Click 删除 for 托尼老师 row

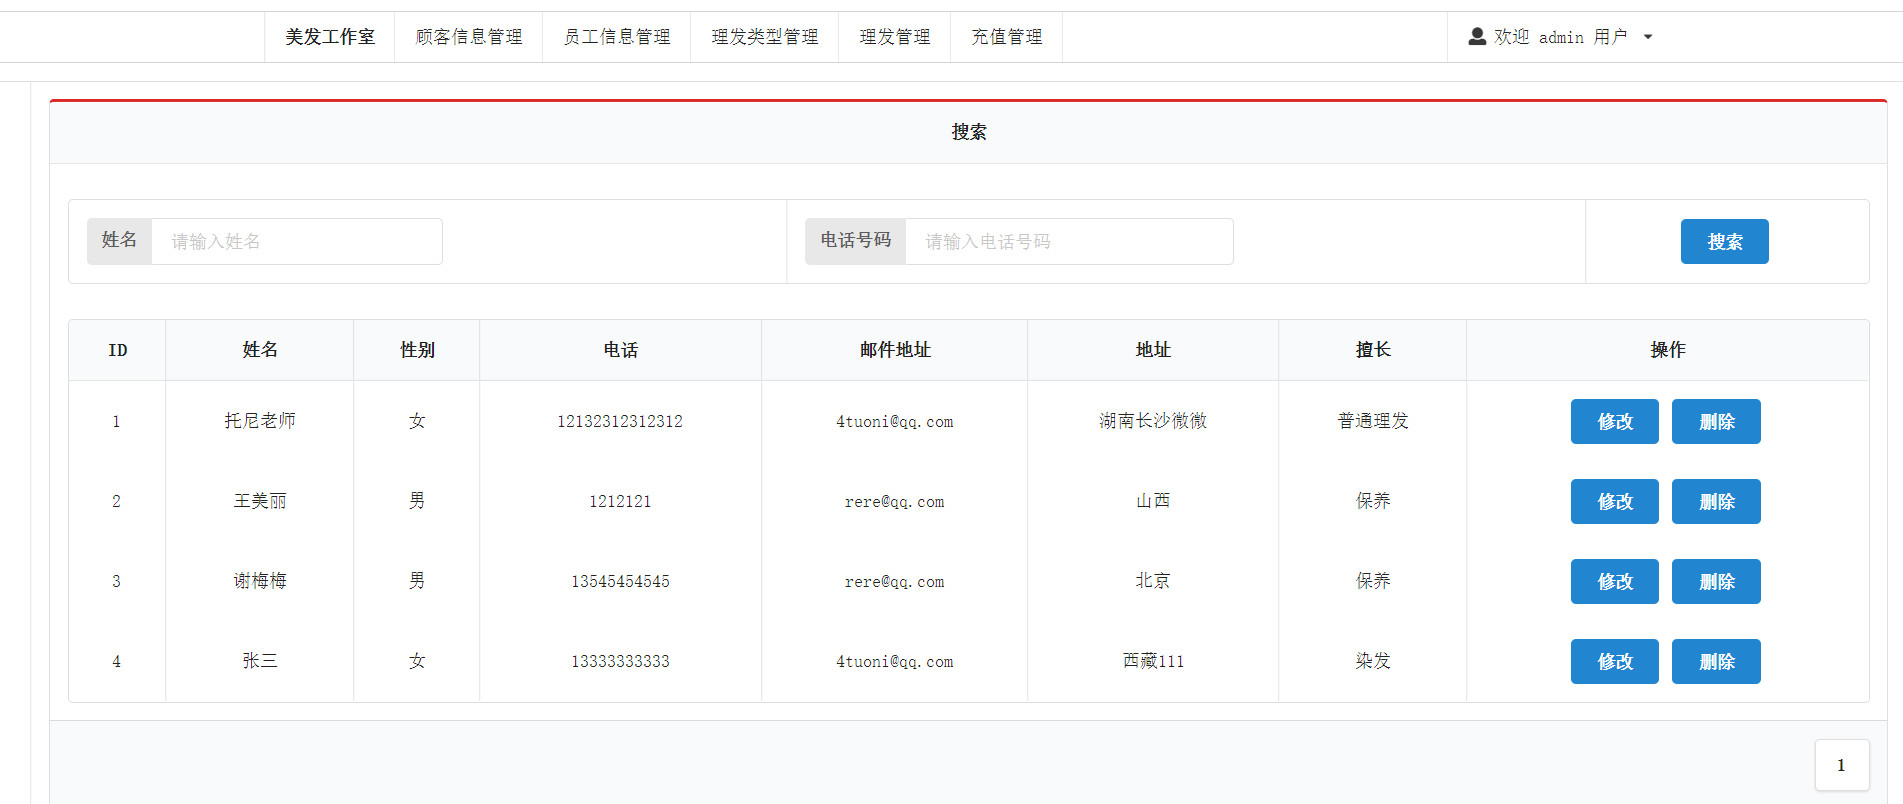[1716, 421]
